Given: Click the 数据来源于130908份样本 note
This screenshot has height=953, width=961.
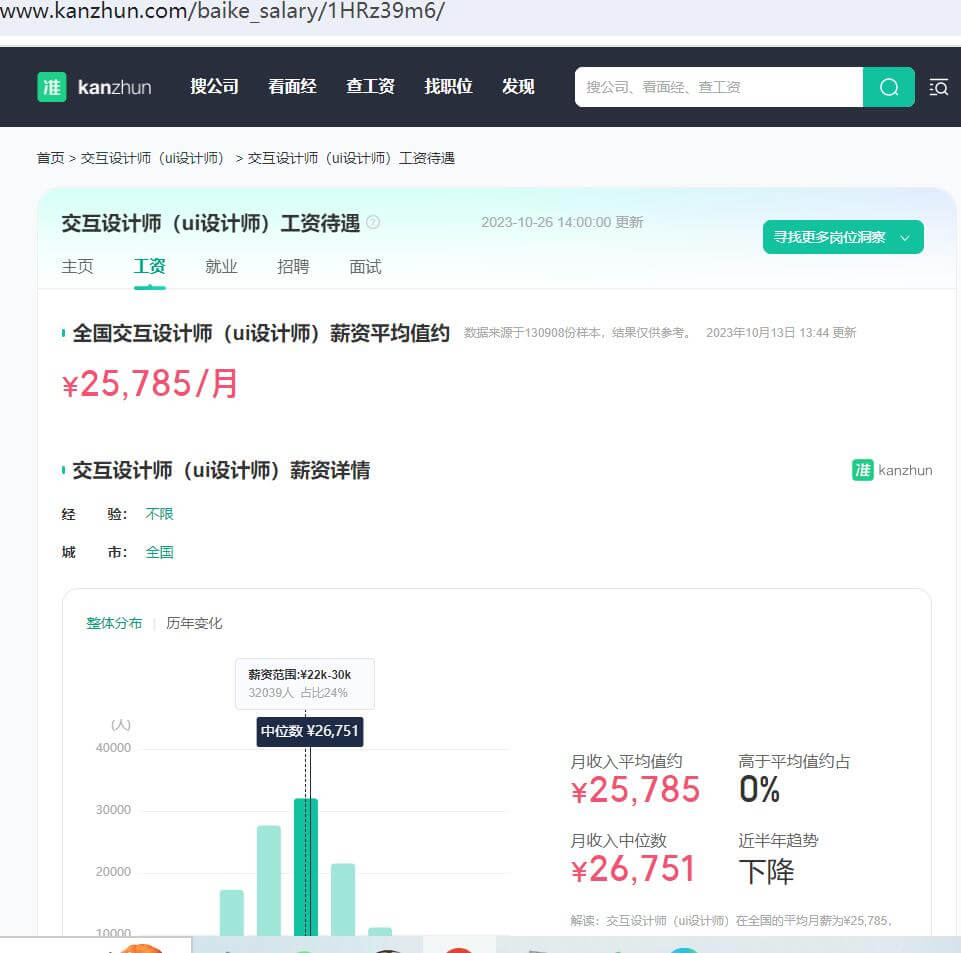Looking at the screenshot, I should [x=579, y=333].
